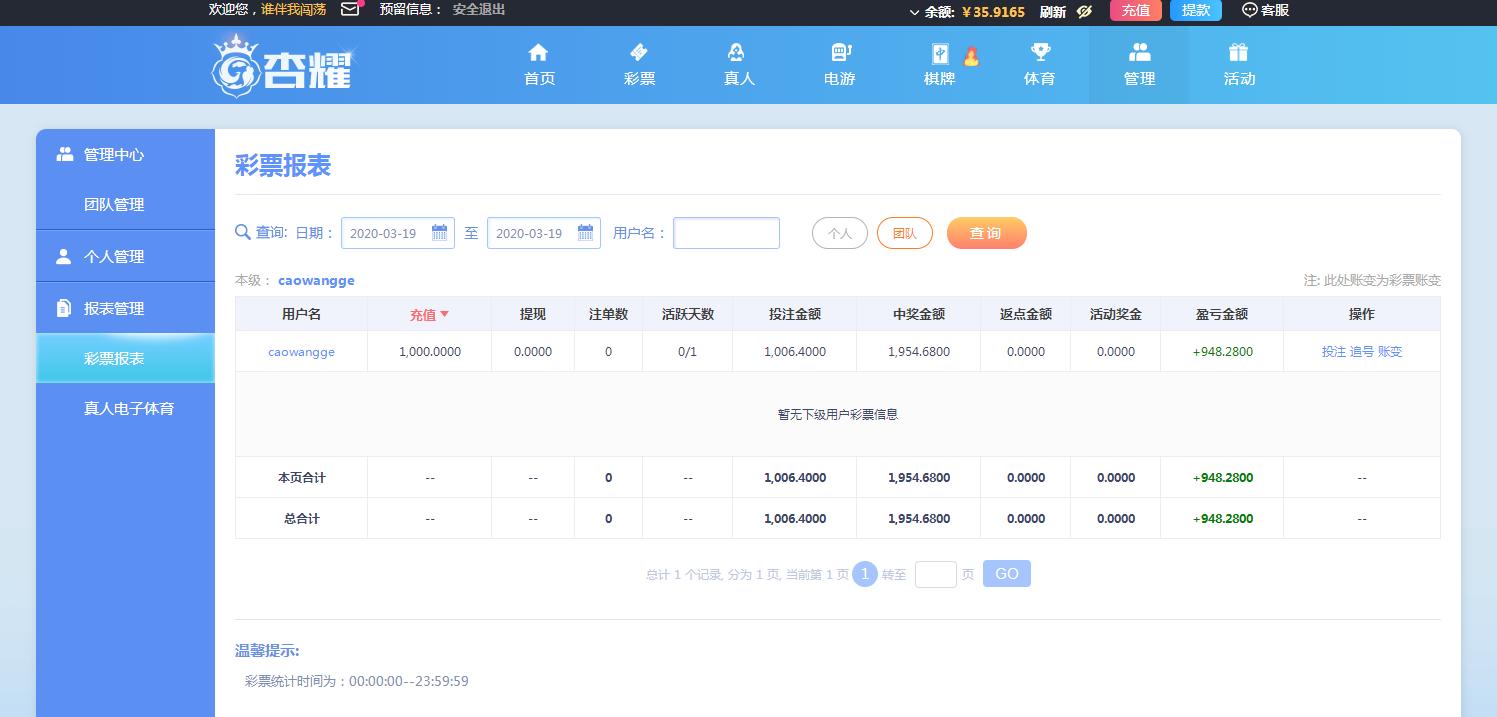Open the 真人 live dealer icon
Image resolution: width=1497 pixels, height=717 pixels.
click(x=738, y=53)
